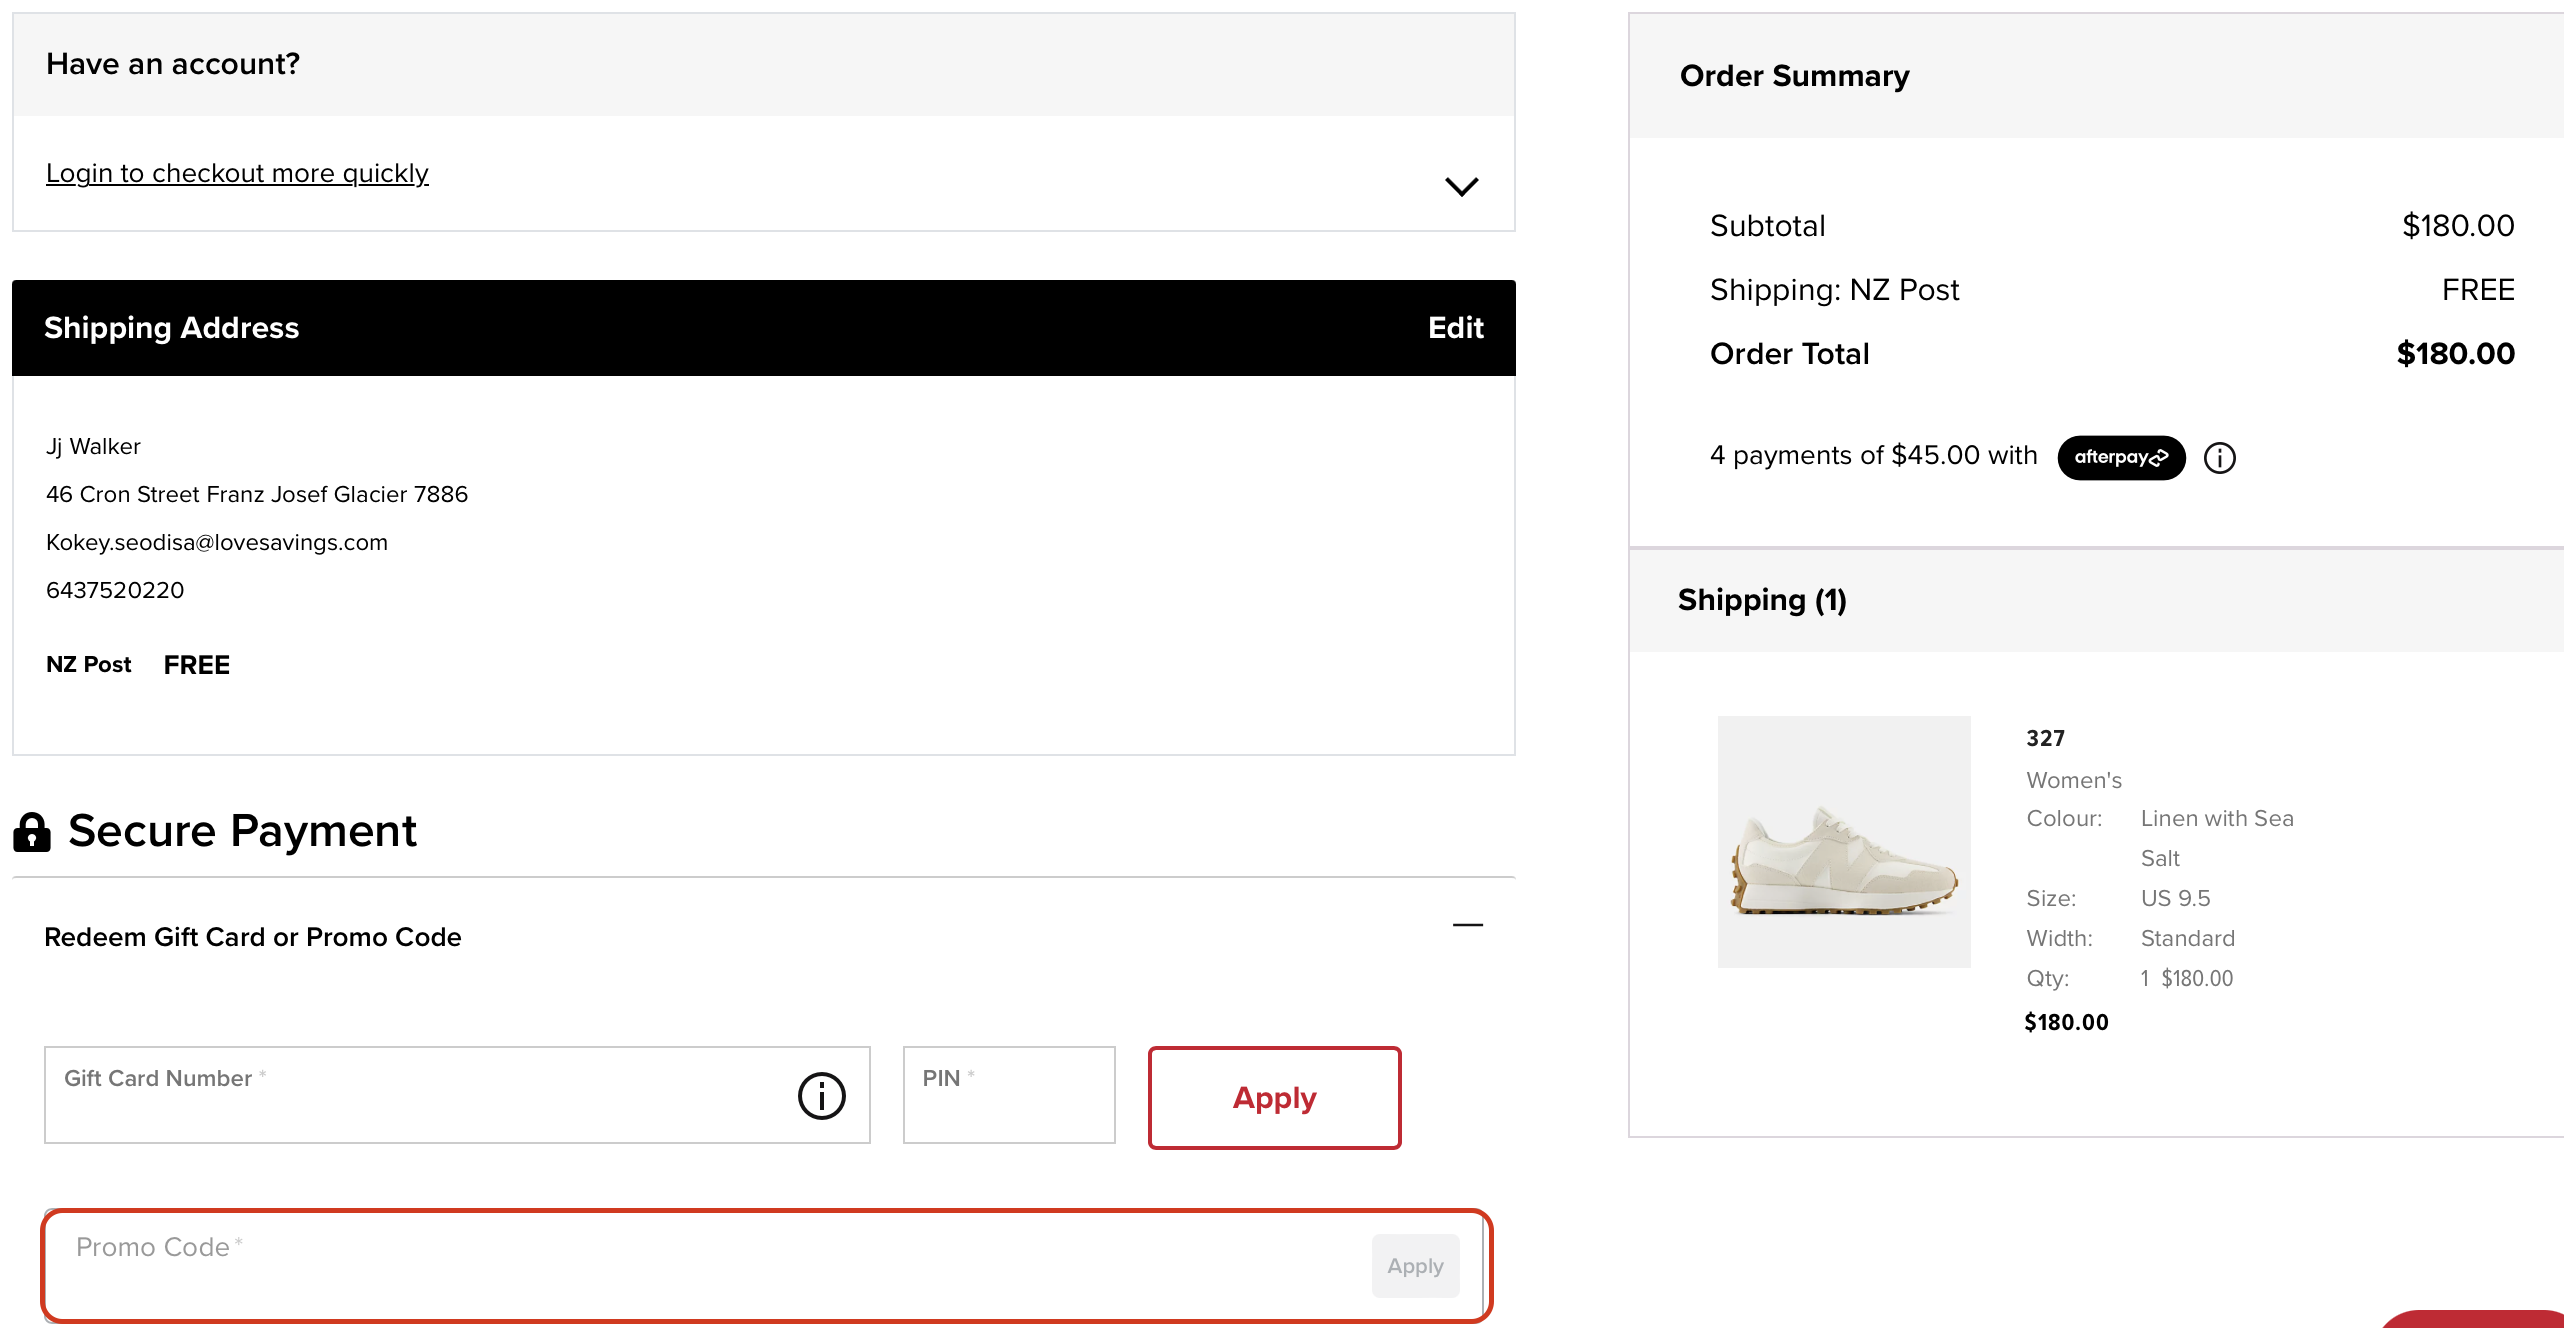Open the Afterpay info tooltip icon
This screenshot has width=2564, height=1328.
pyautogui.click(x=2219, y=457)
